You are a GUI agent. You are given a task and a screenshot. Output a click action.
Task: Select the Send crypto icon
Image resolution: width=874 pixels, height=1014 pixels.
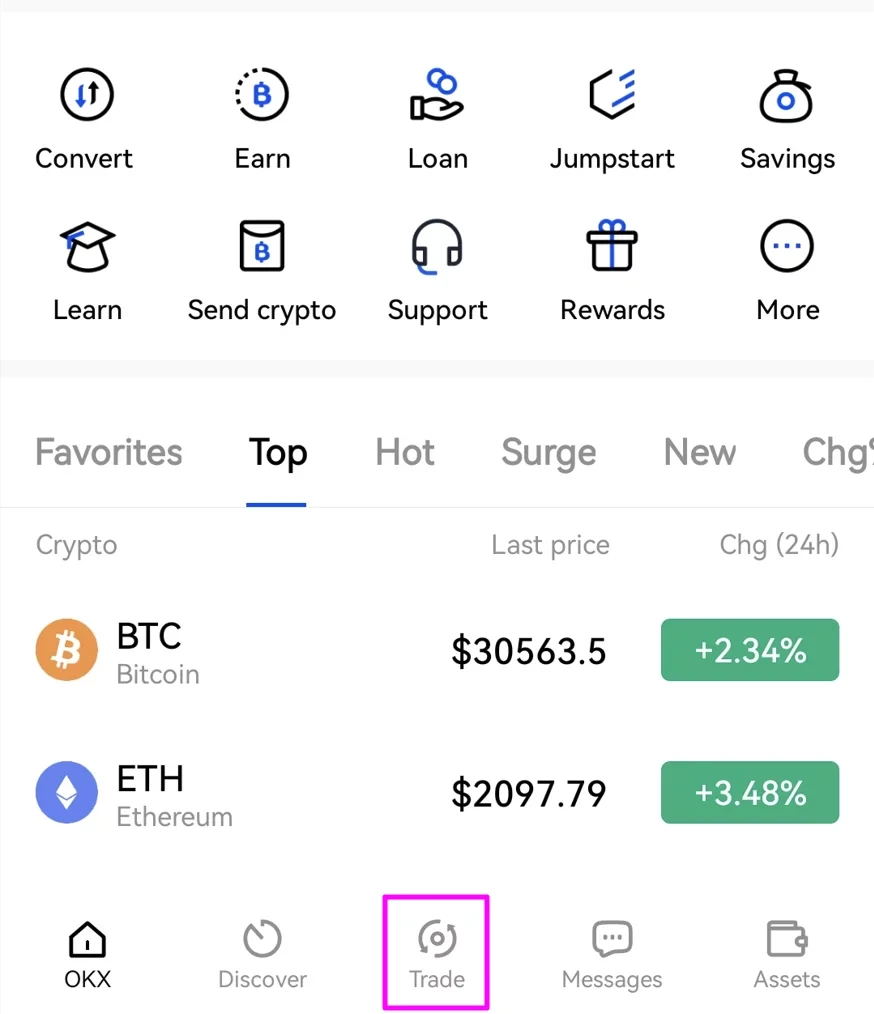[x=262, y=246]
